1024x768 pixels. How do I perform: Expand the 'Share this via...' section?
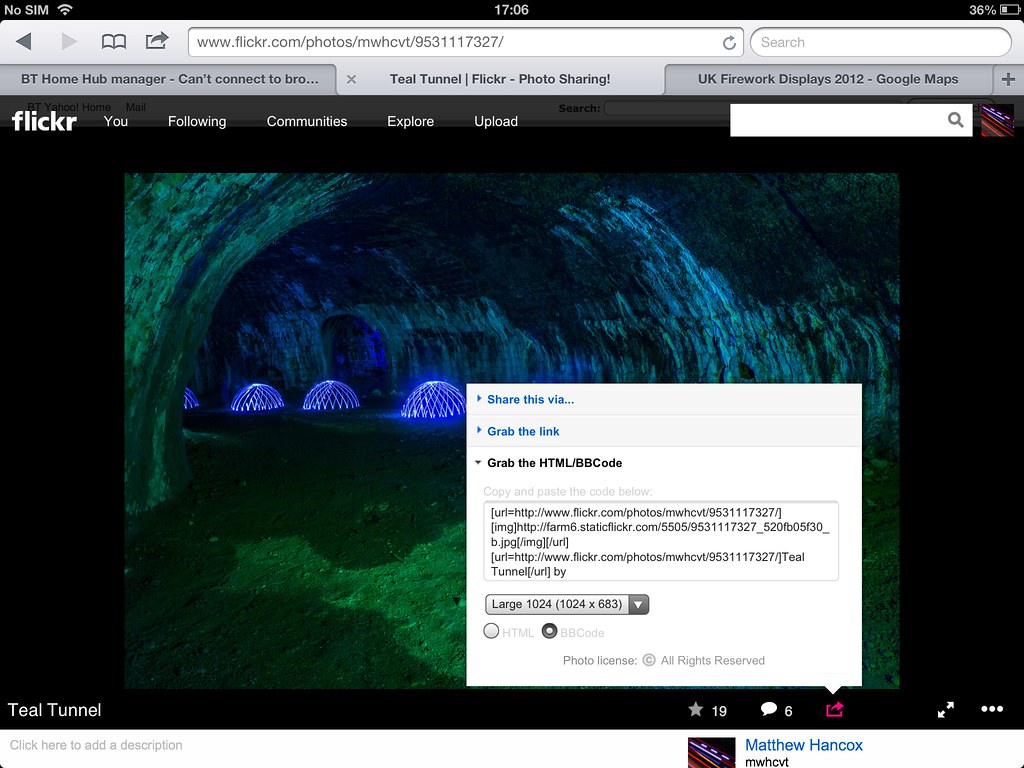[x=530, y=399]
